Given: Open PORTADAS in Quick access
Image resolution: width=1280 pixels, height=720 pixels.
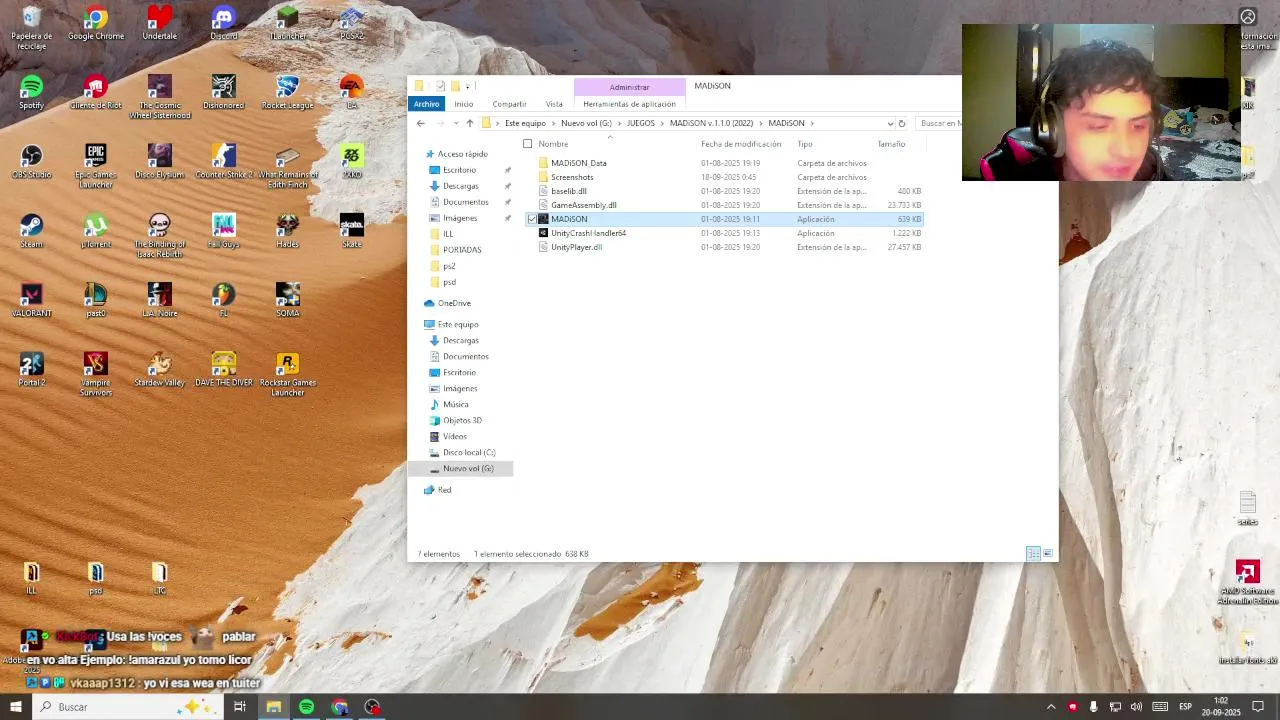Looking at the screenshot, I should 462,250.
